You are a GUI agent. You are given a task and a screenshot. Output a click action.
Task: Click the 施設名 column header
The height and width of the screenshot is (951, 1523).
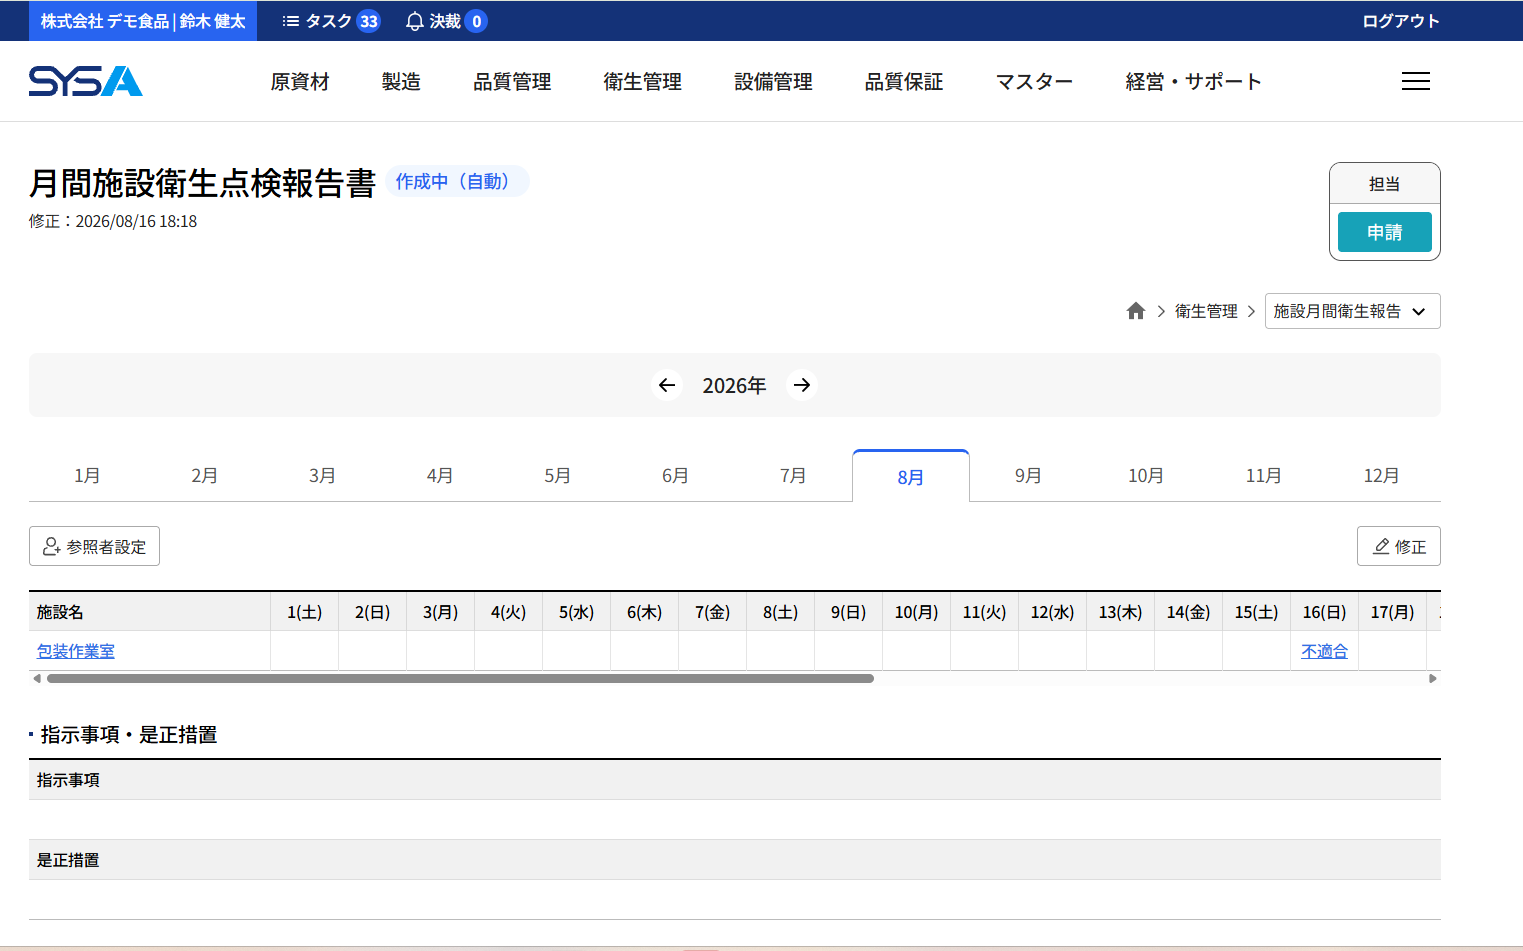(x=150, y=612)
